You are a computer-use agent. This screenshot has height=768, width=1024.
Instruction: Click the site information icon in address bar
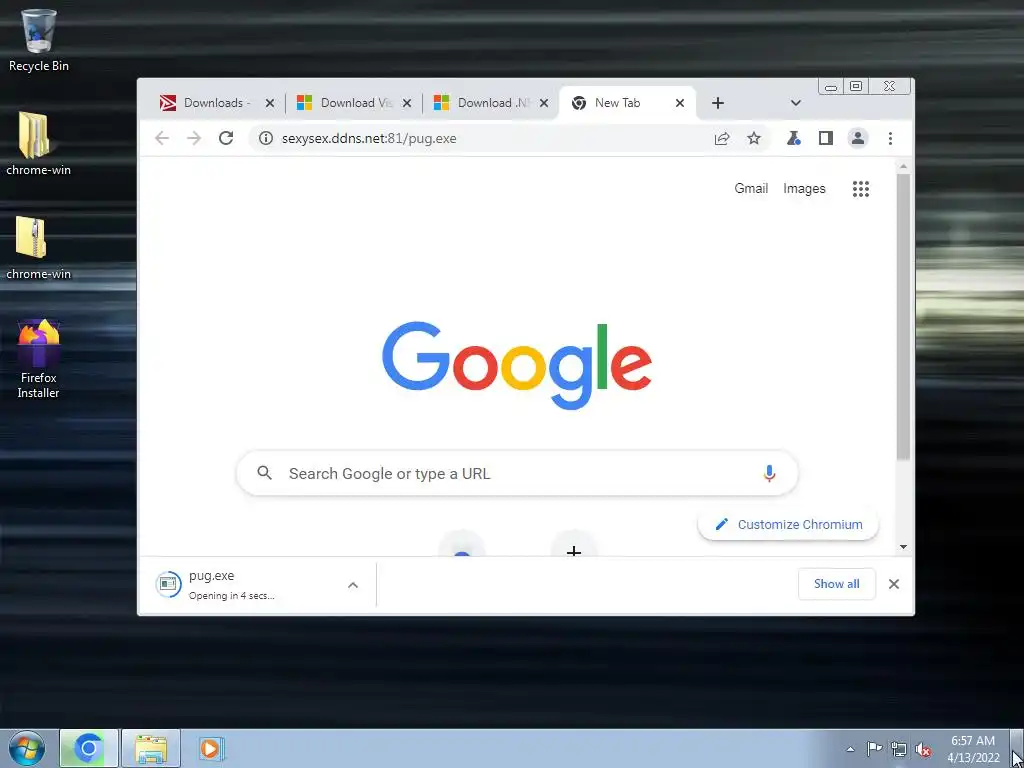[x=265, y=138]
